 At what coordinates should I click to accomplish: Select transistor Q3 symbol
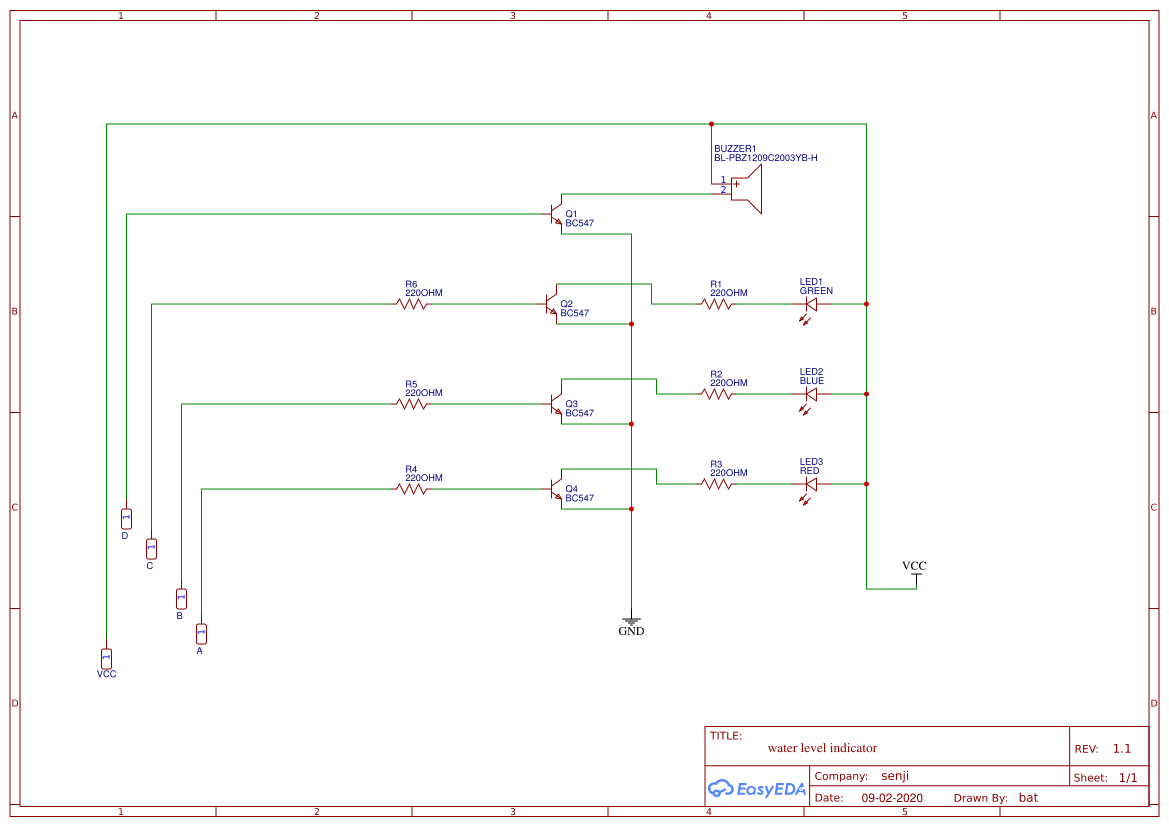tap(556, 404)
